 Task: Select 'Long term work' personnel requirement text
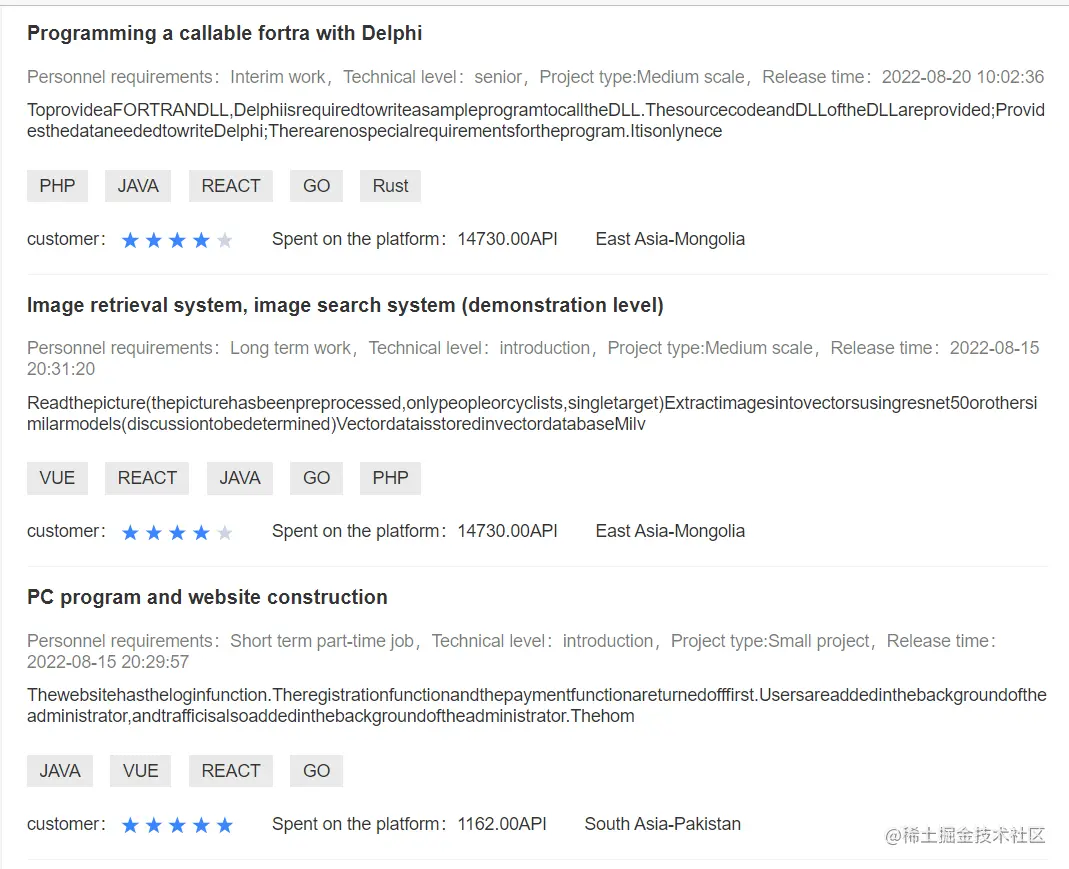tap(290, 348)
